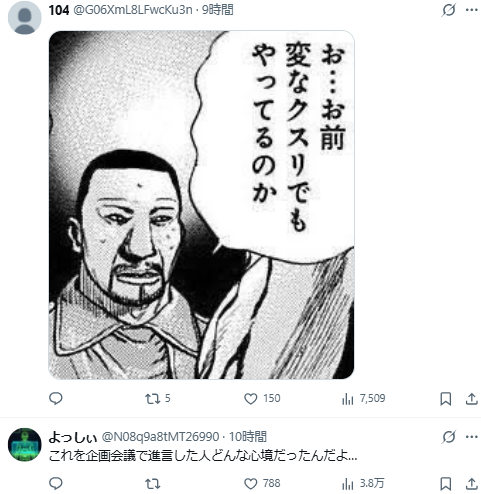Image resolution: width=481 pixels, height=494 pixels.
Task: Reply to the よっしぃ post
Action: pos(56,483)
